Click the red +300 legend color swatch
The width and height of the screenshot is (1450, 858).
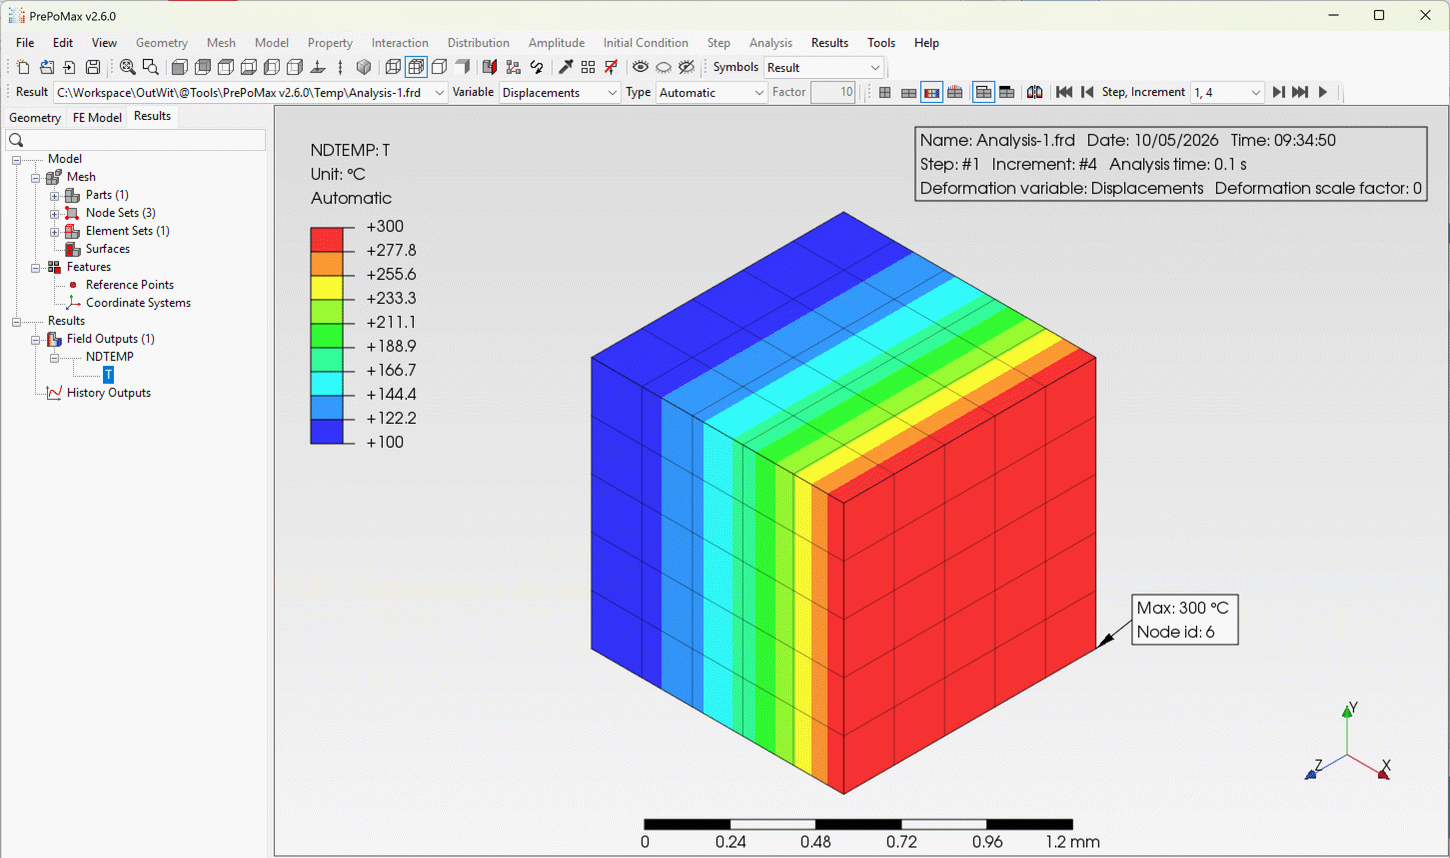[x=326, y=239]
